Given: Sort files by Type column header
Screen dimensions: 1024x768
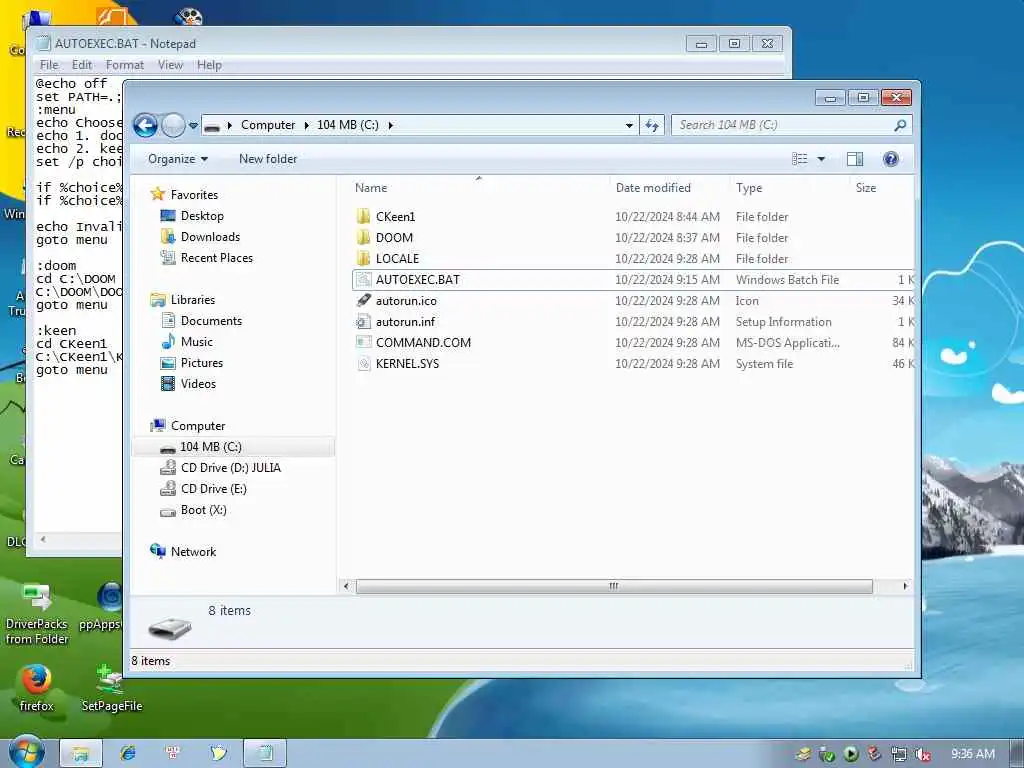Looking at the screenshot, I should coord(748,188).
